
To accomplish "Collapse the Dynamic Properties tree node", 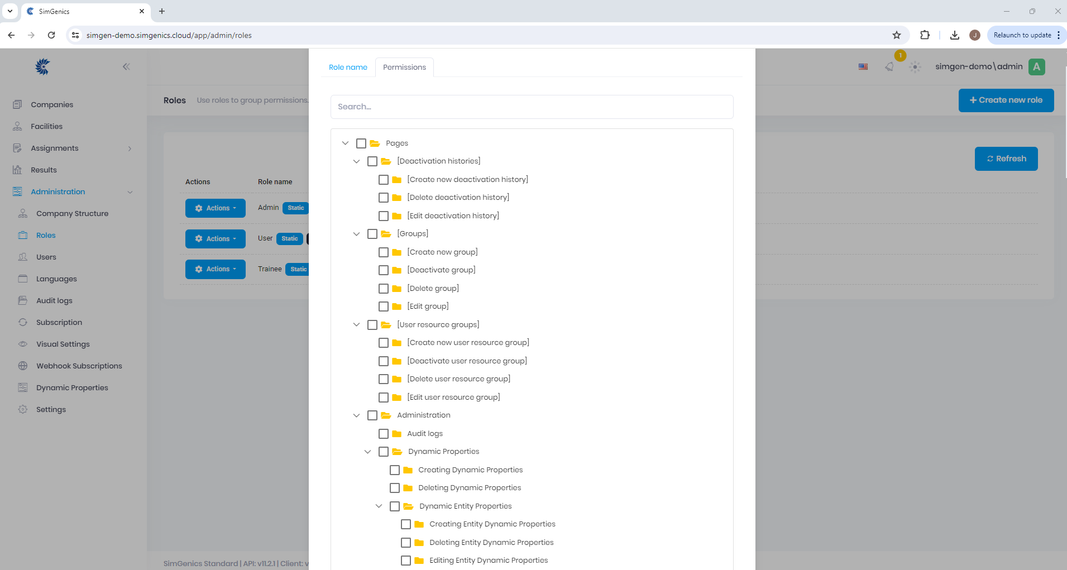I will click(x=367, y=452).
